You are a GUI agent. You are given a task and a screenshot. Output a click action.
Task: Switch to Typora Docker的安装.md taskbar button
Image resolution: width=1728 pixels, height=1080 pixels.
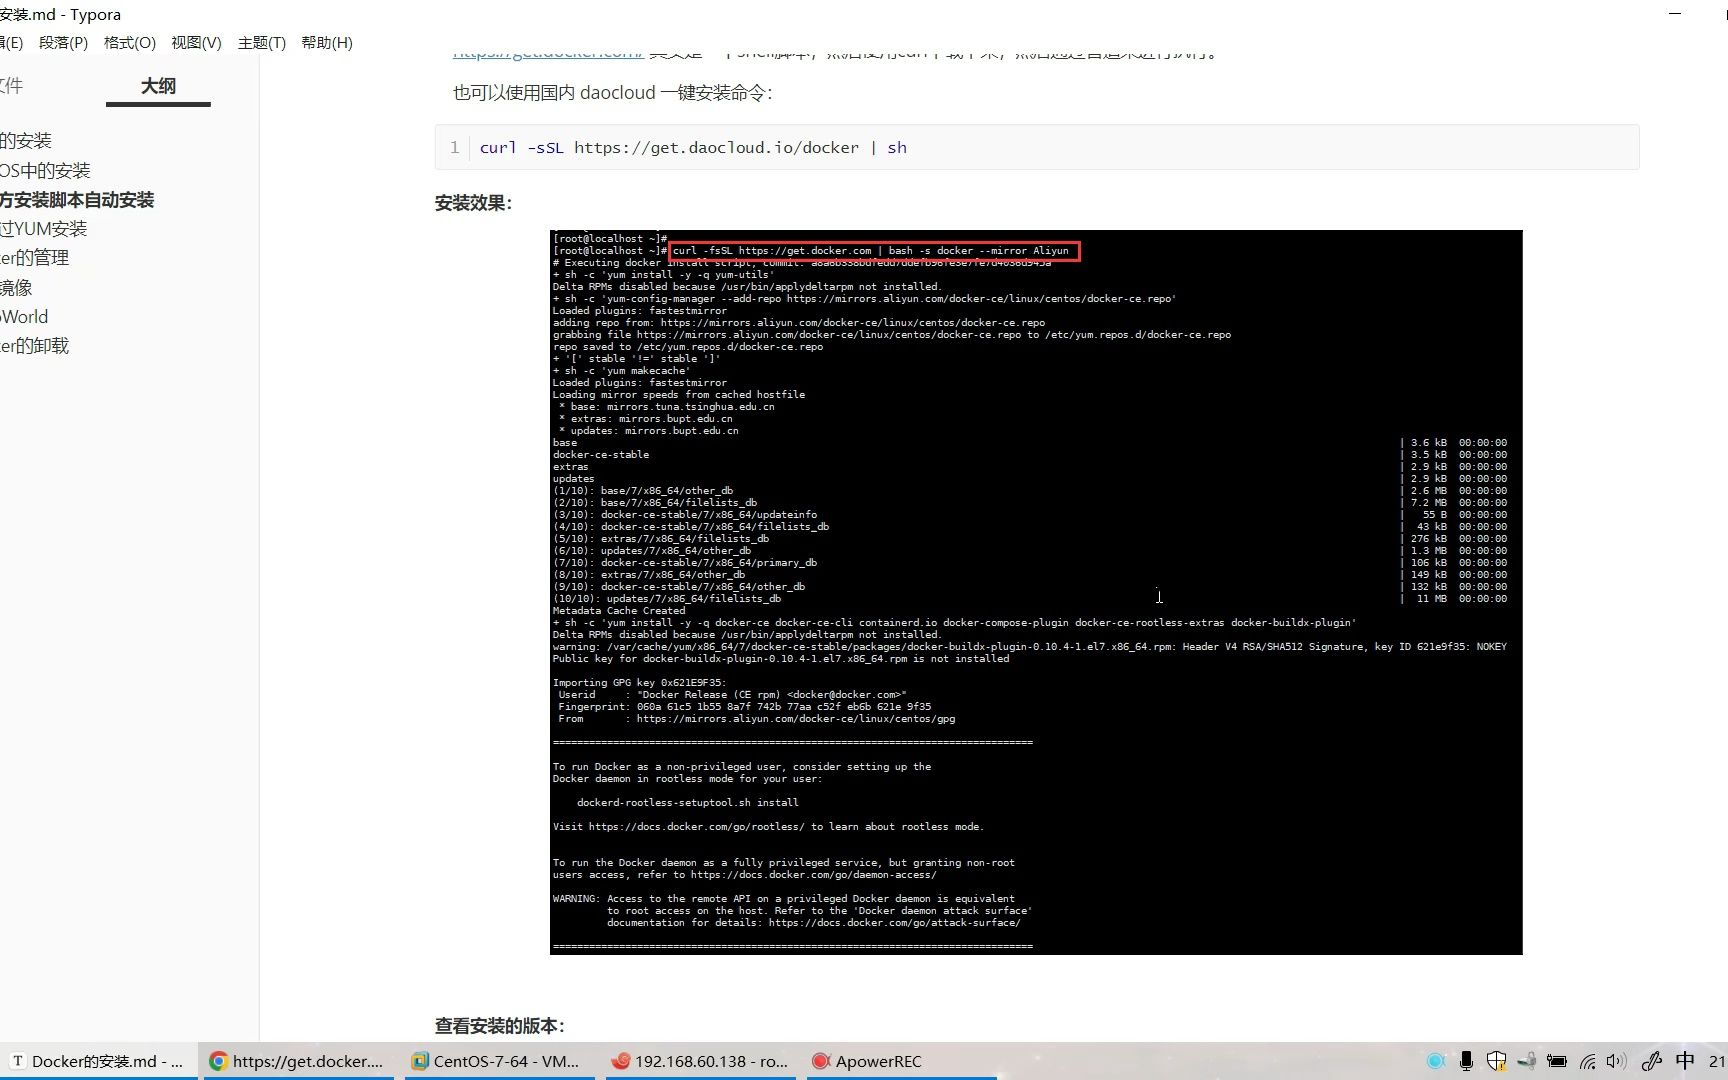(x=98, y=1061)
